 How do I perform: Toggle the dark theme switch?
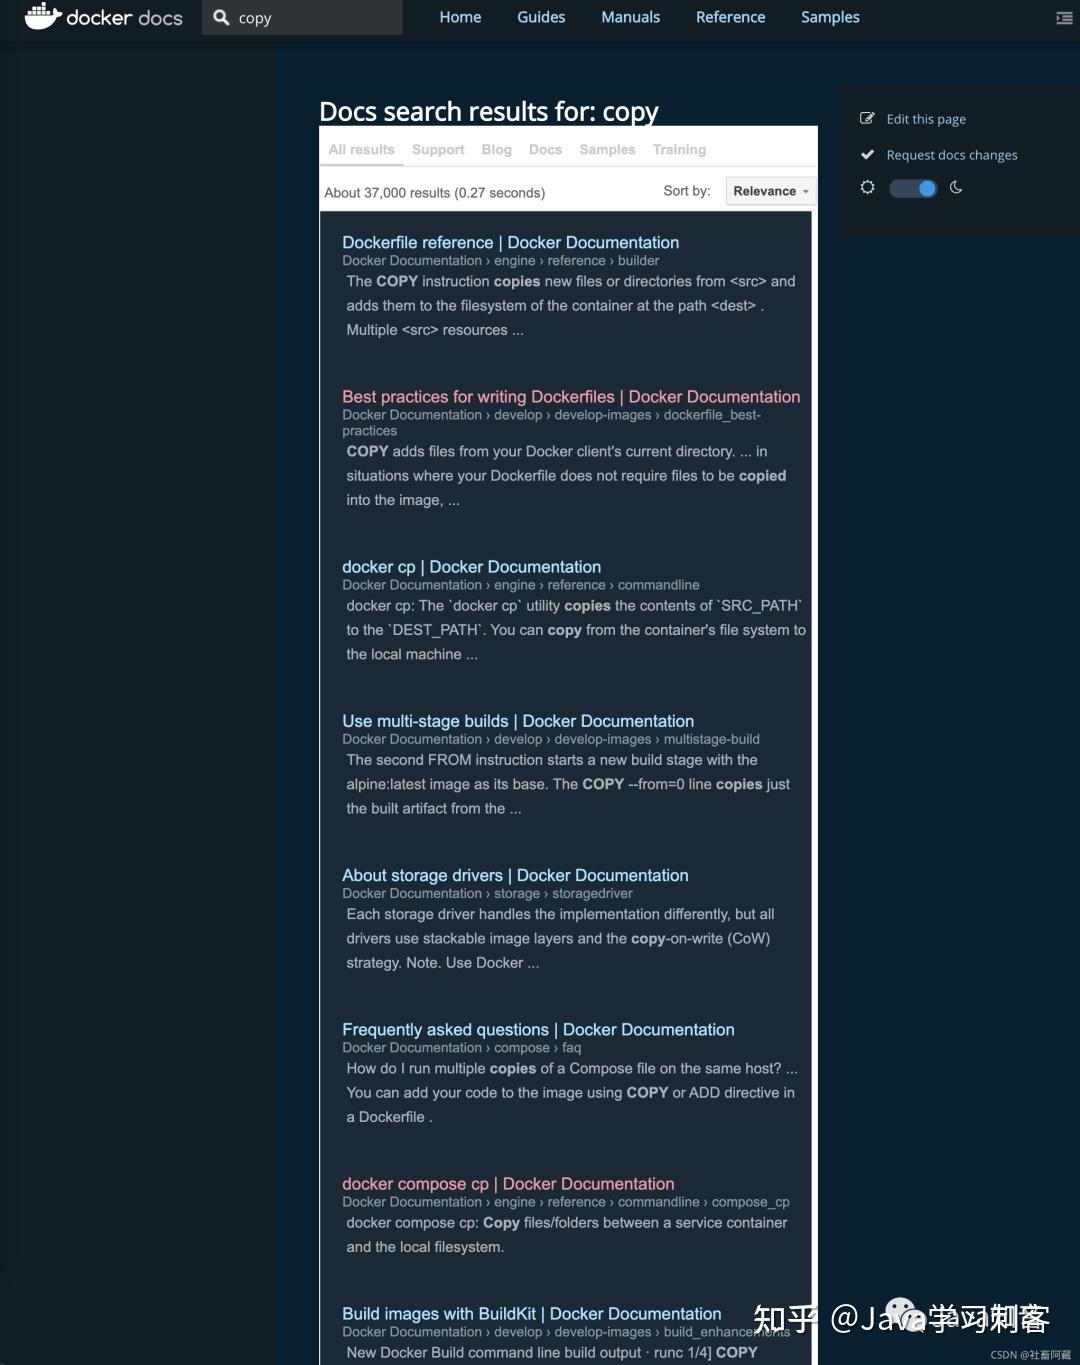913,188
